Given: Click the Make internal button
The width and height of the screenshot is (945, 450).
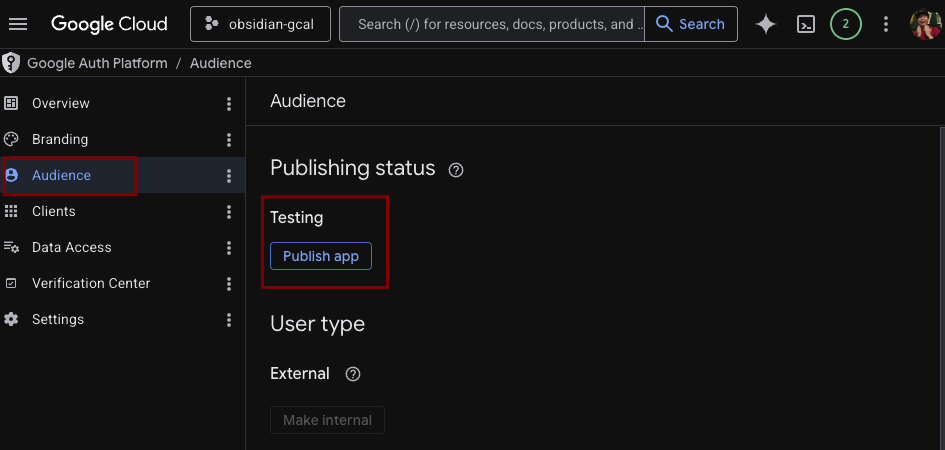Looking at the screenshot, I should click(x=327, y=420).
